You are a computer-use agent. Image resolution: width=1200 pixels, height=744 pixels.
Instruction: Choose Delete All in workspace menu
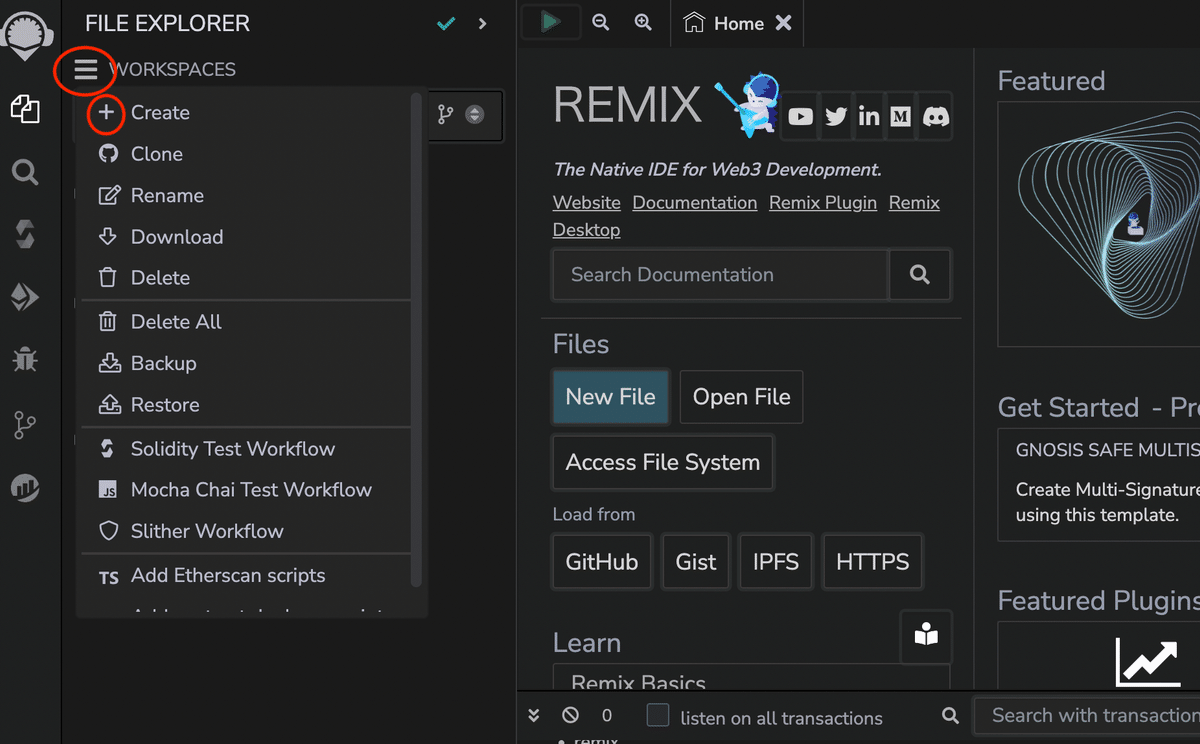pyautogui.click(x=245, y=322)
